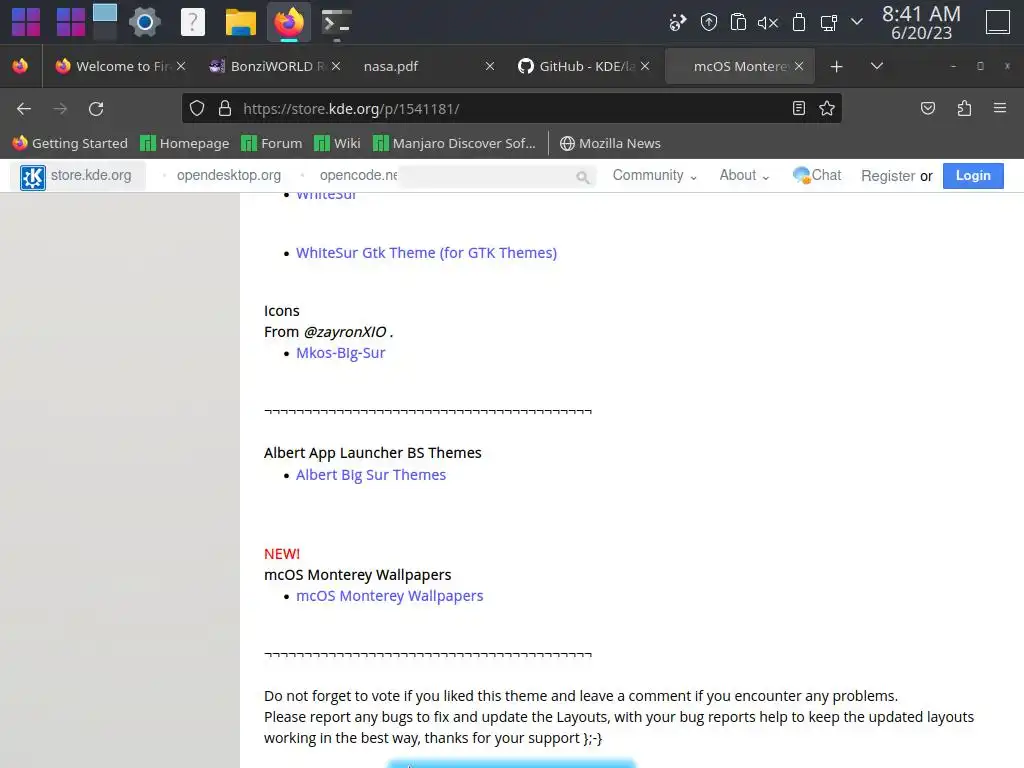
Task: Open a new tab with plus button
Action: tap(836, 67)
